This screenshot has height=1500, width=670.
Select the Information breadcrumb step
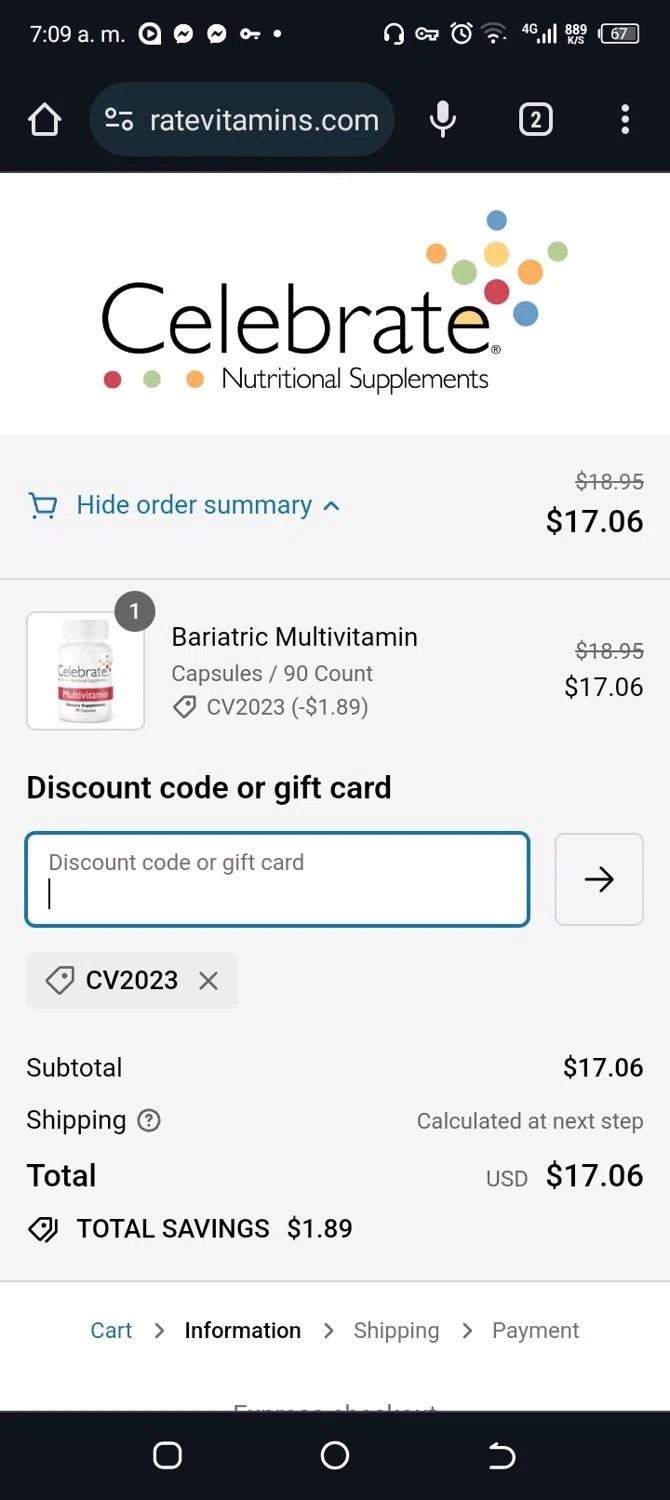point(243,1330)
